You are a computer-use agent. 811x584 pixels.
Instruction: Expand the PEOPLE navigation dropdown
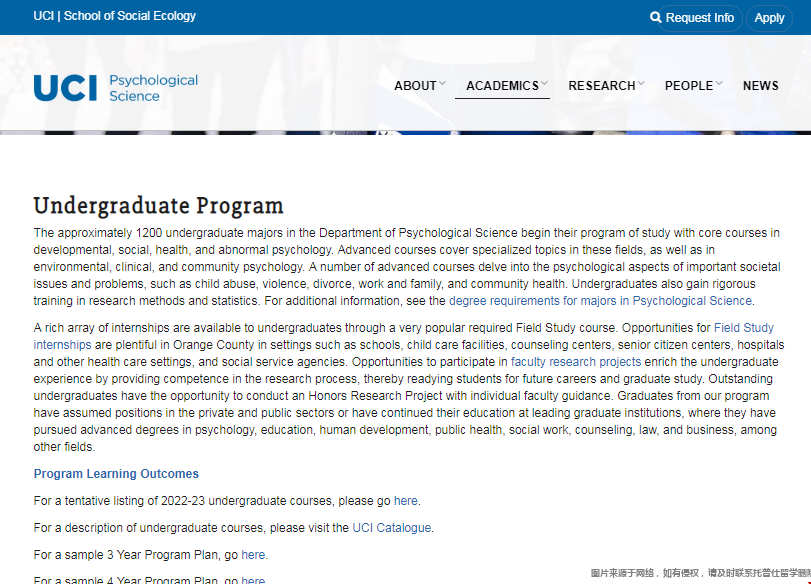(x=688, y=86)
